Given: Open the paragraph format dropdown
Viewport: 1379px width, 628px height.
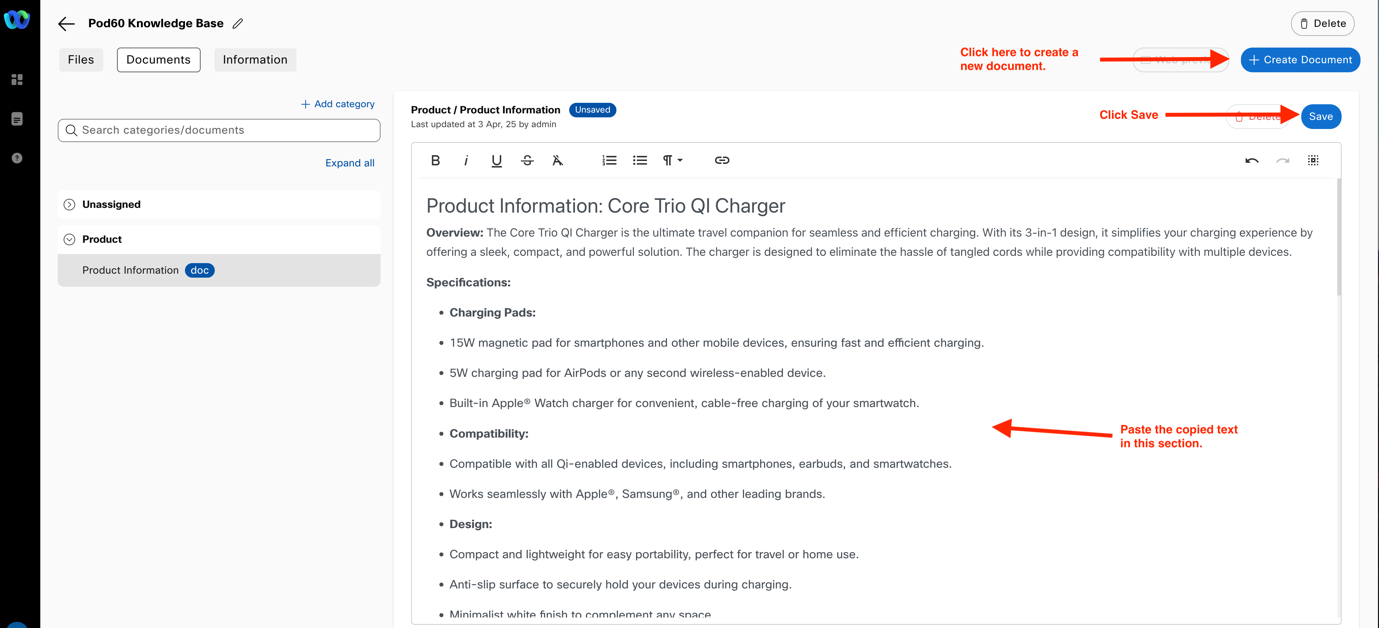Looking at the screenshot, I should (x=672, y=160).
